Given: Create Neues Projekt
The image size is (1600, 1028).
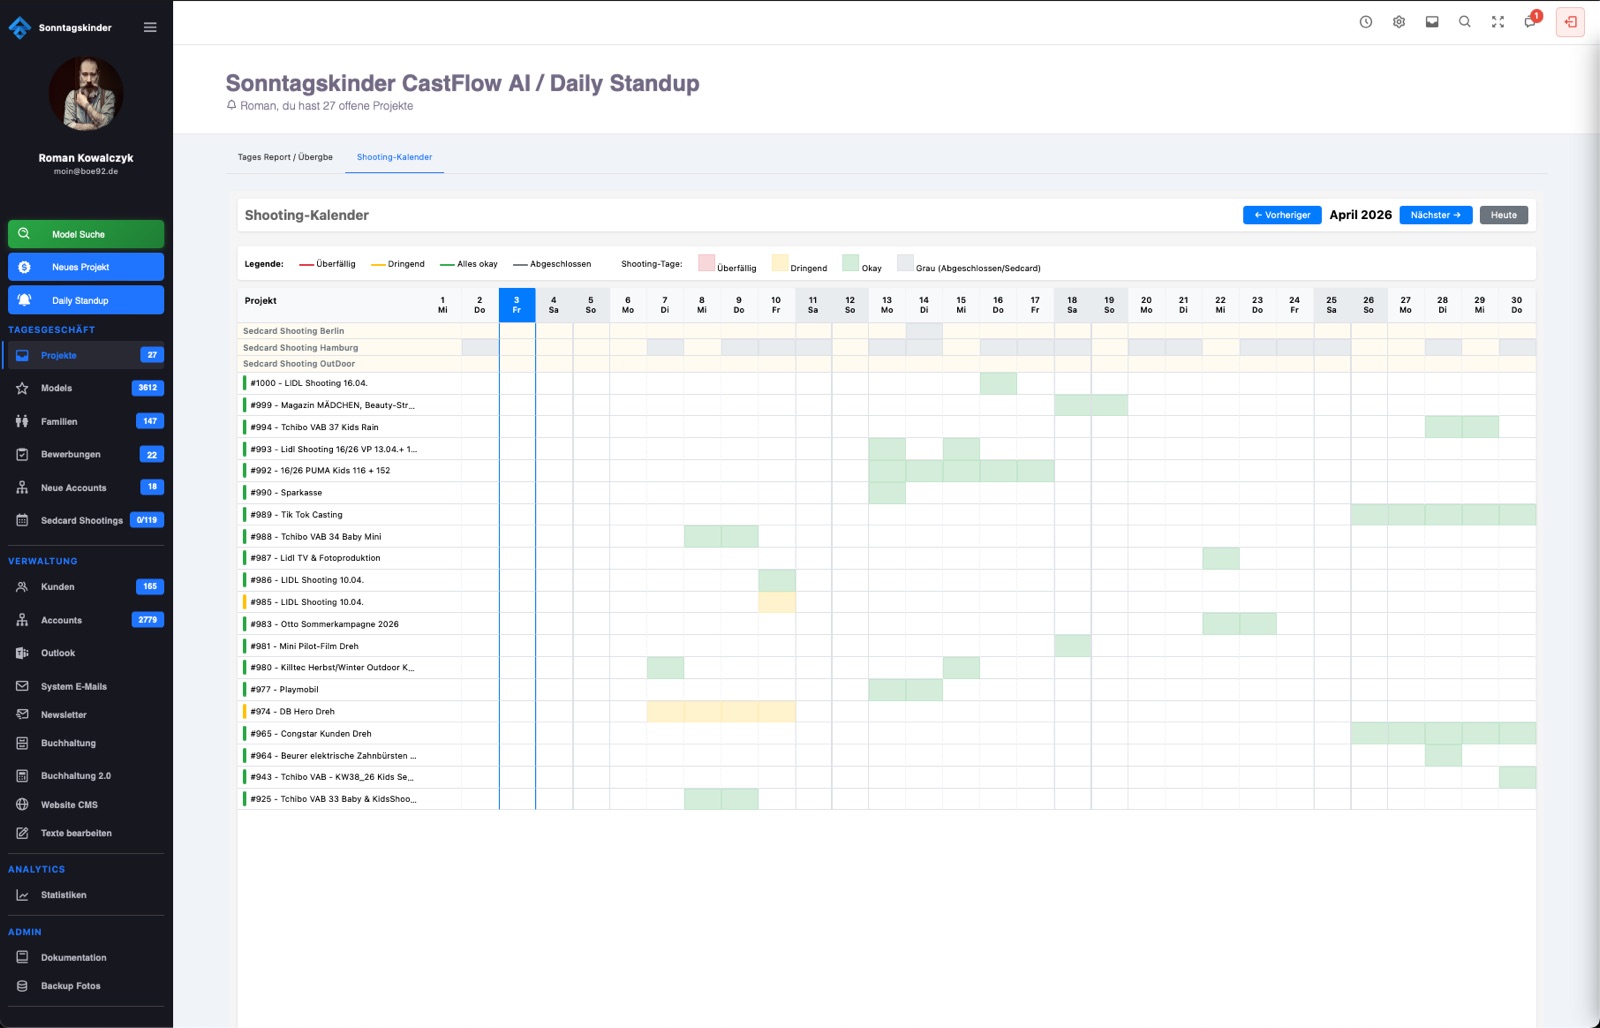Looking at the screenshot, I should (x=86, y=267).
